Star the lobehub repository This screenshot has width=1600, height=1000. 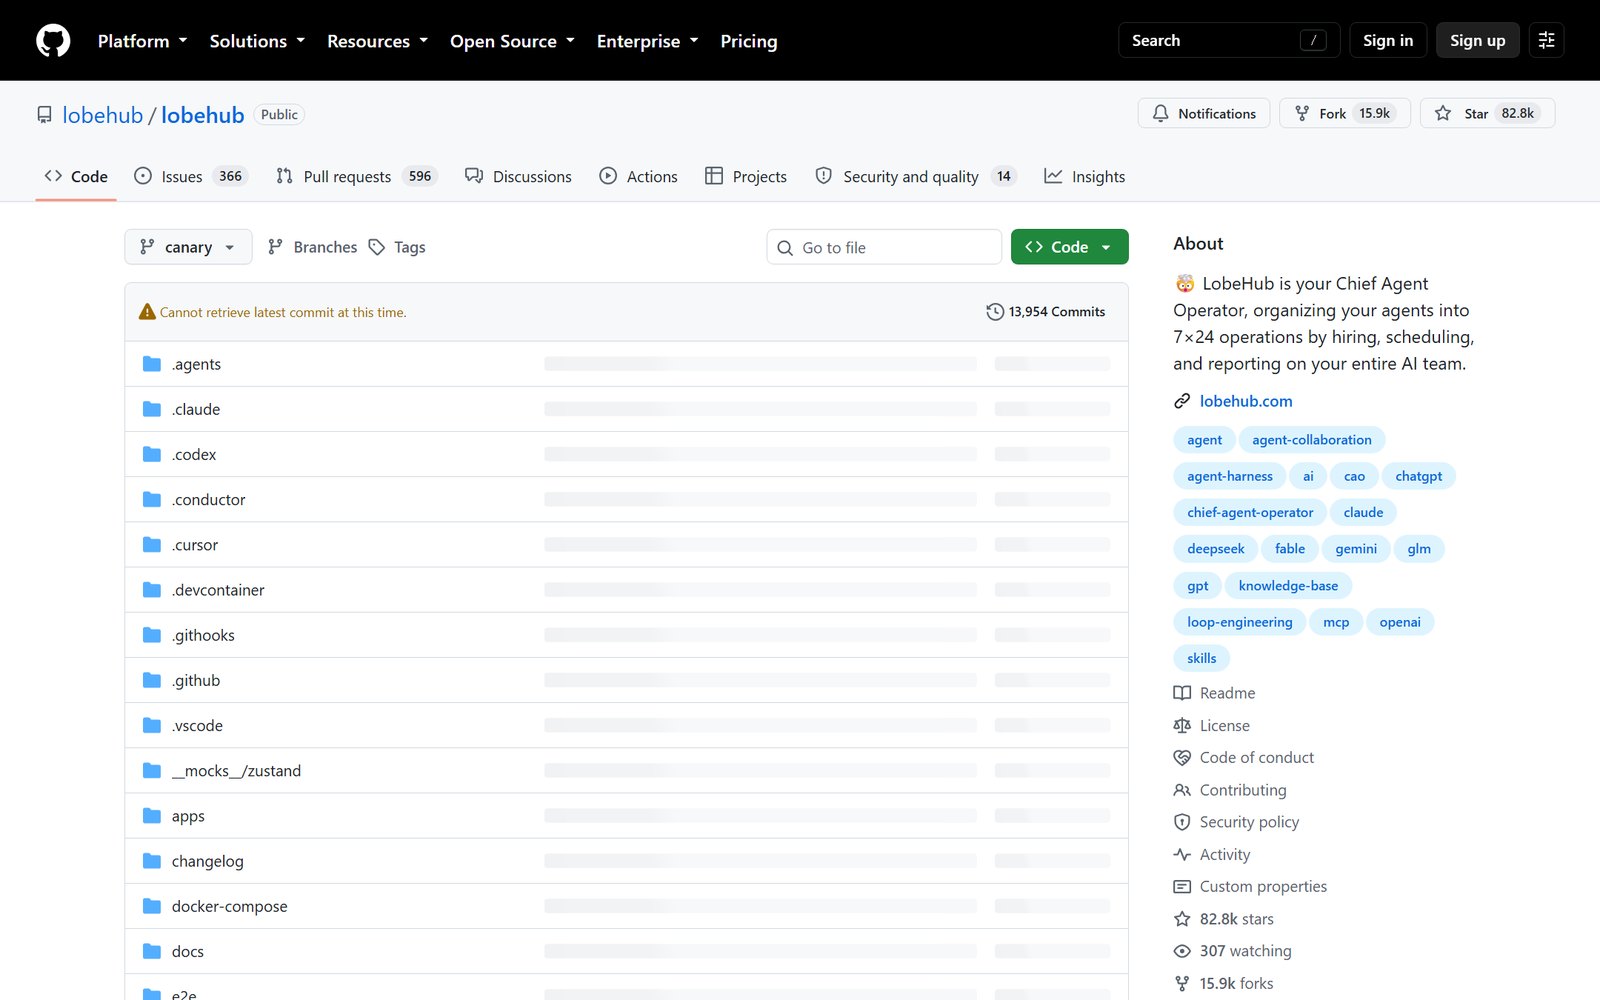(1488, 113)
